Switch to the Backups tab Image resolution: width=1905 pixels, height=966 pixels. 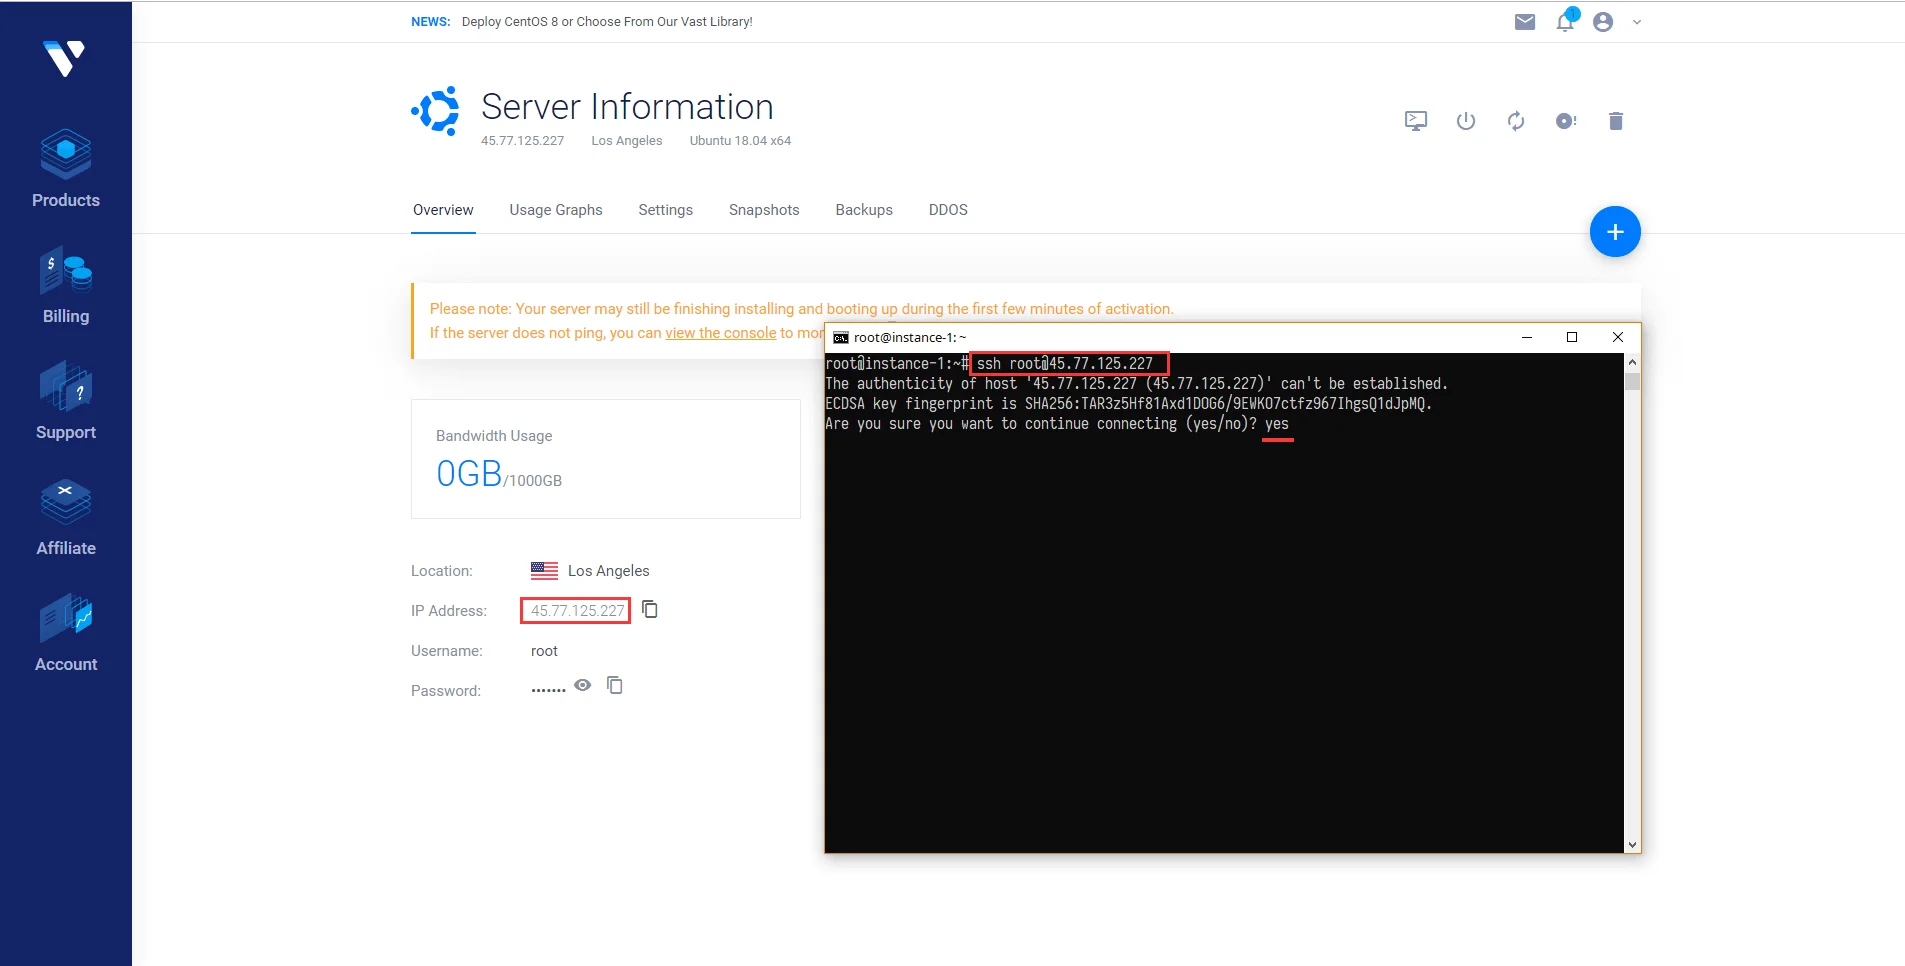click(x=864, y=210)
